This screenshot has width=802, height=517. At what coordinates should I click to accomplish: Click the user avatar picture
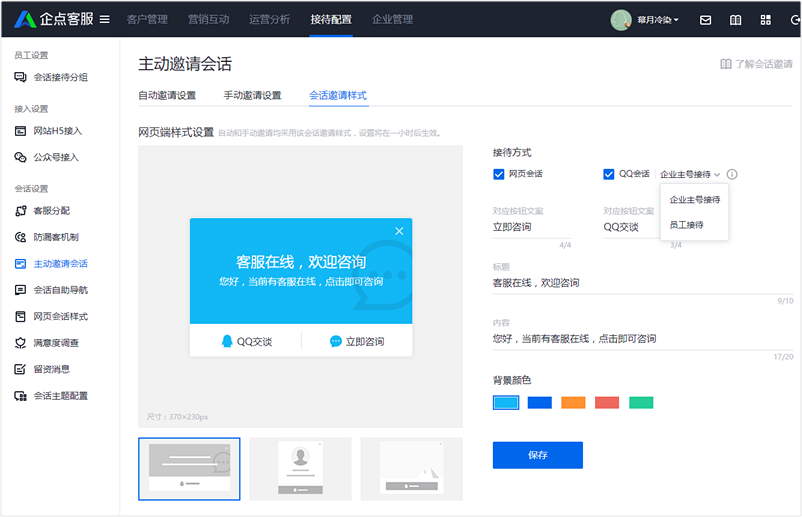[621, 20]
